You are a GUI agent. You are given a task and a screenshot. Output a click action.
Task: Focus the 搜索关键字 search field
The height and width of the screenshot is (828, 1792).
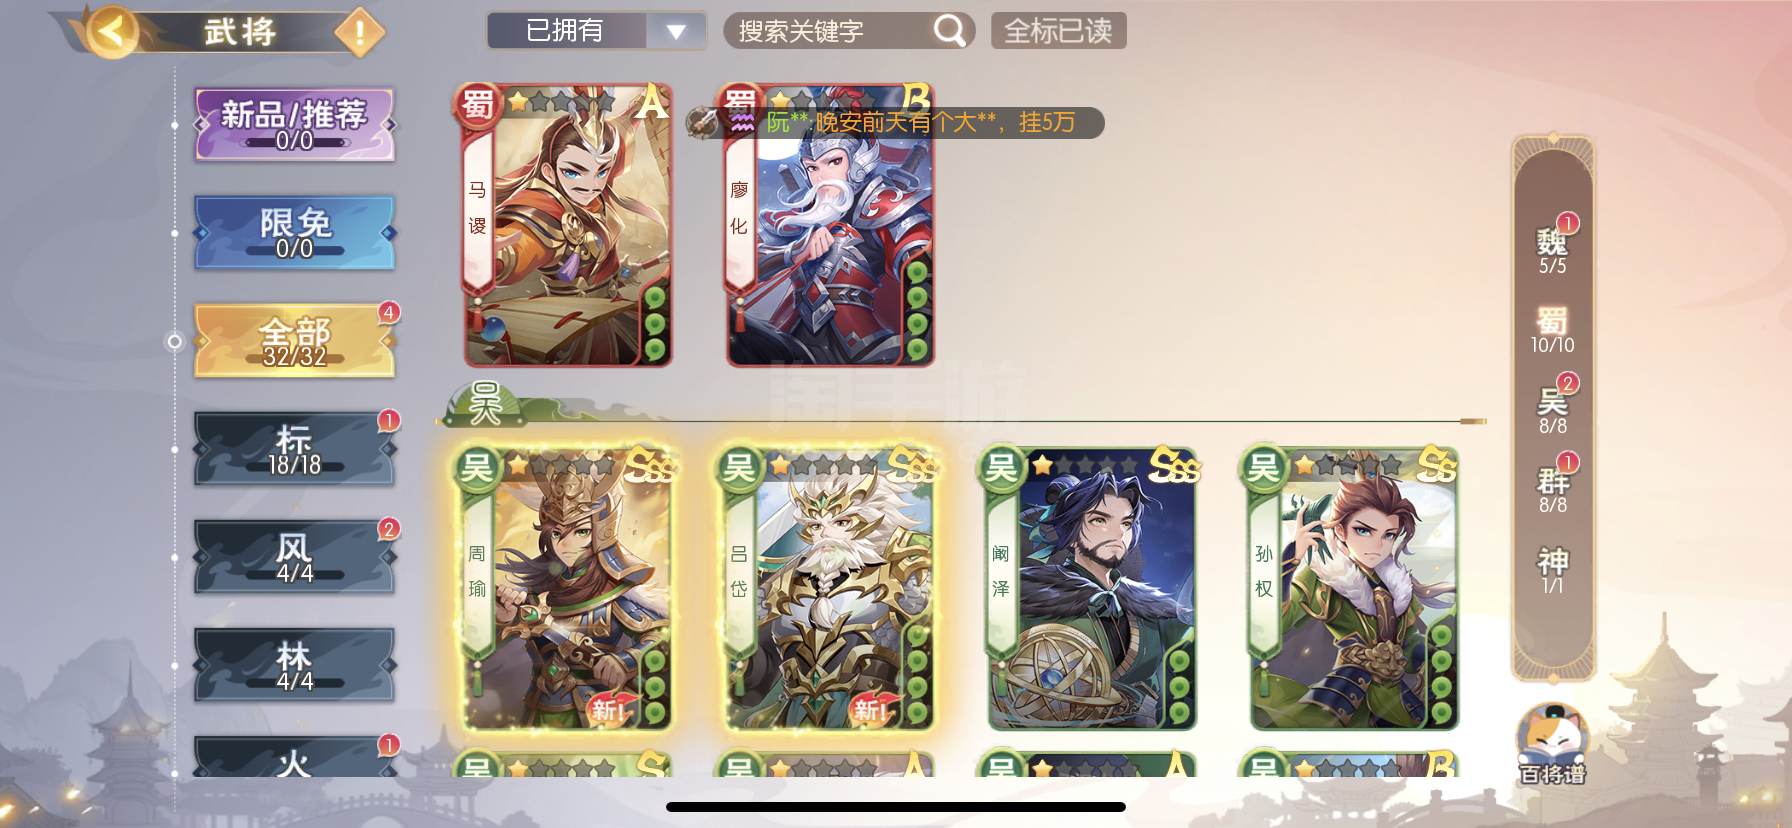click(830, 31)
